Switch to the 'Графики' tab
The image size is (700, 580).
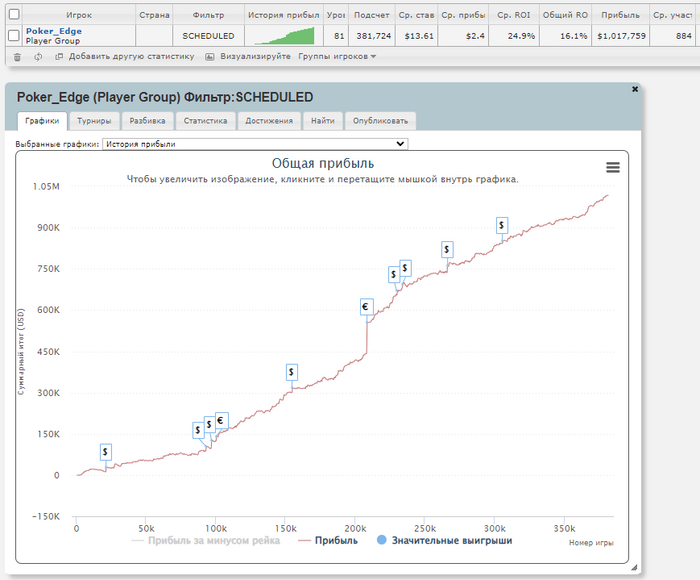pyautogui.click(x=42, y=121)
